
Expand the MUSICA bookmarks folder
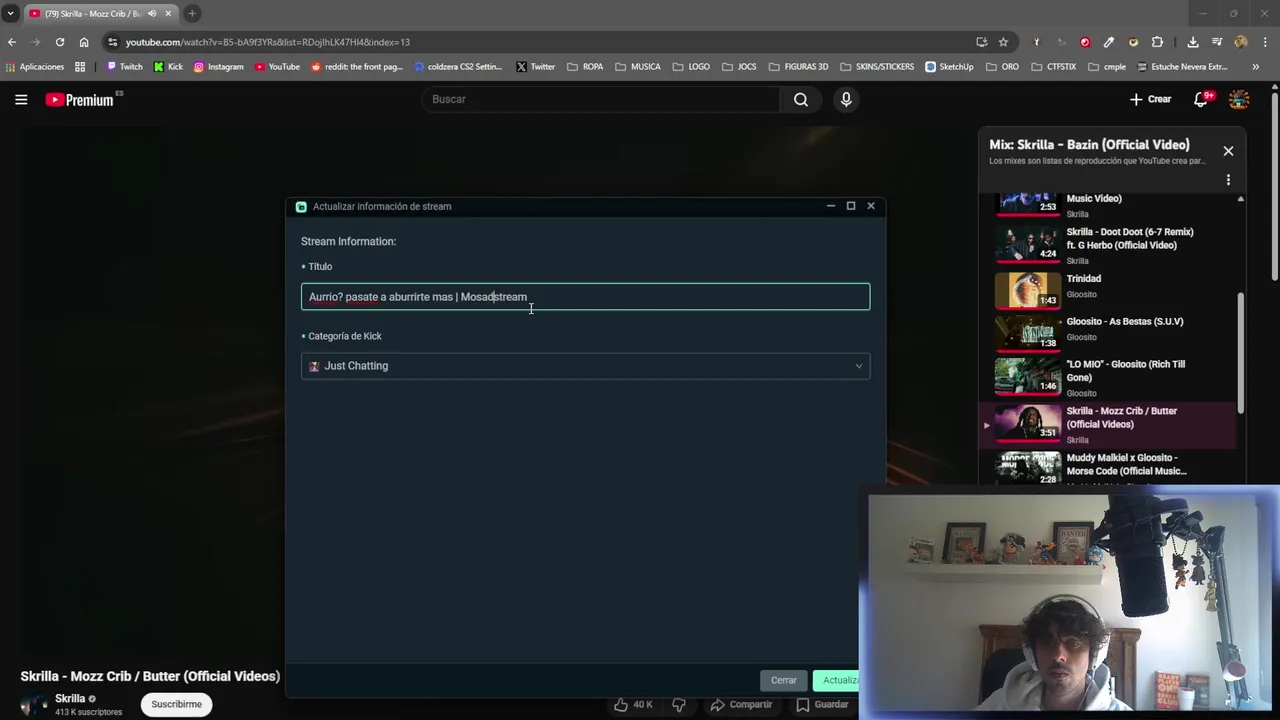pos(638,67)
